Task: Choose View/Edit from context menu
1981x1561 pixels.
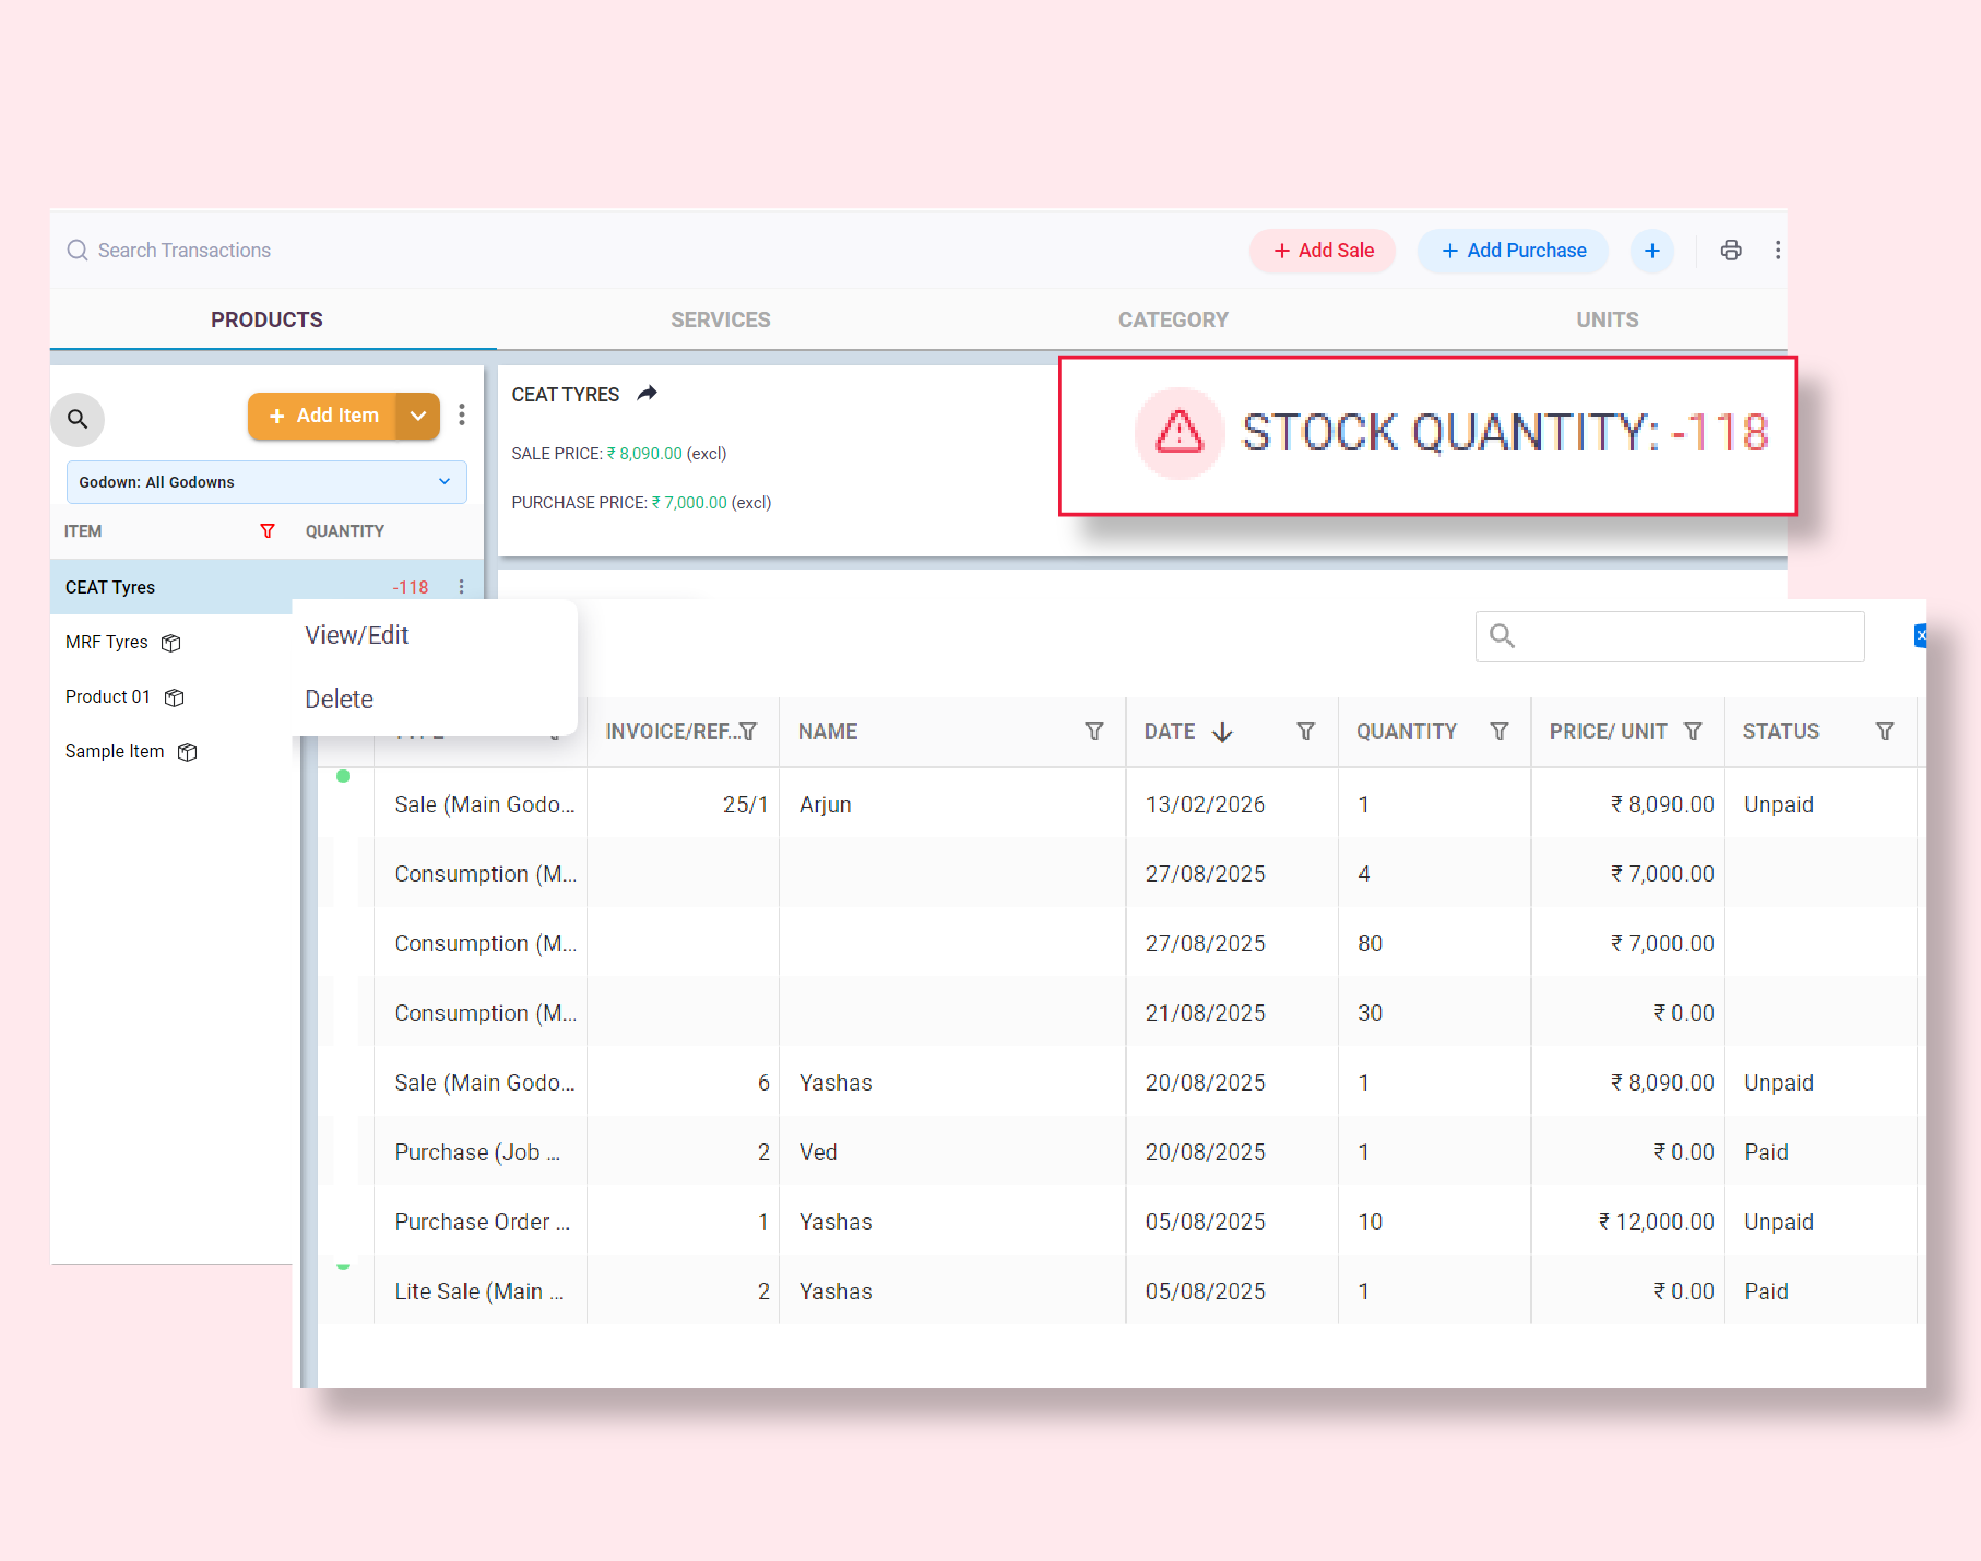Action: [357, 635]
